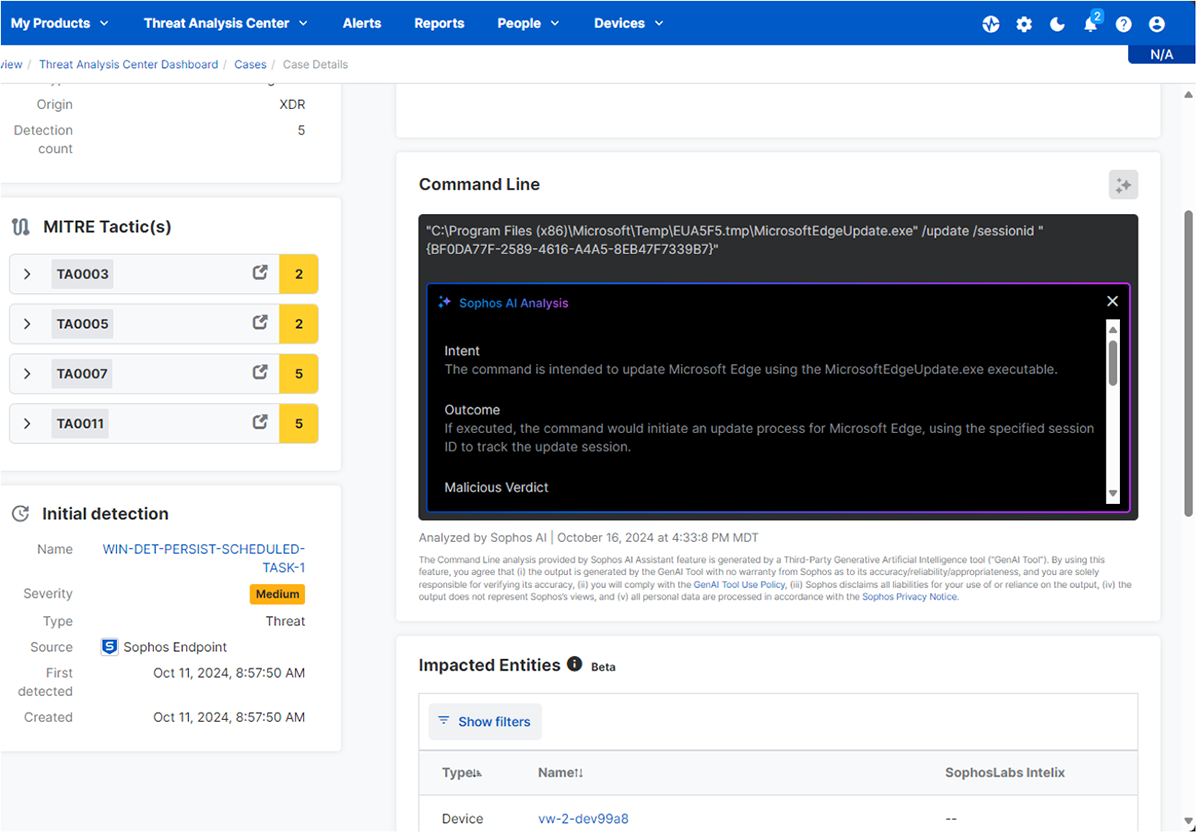The height and width of the screenshot is (836, 1200).
Task: Click the help question mark icon
Action: click(x=1124, y=24)
